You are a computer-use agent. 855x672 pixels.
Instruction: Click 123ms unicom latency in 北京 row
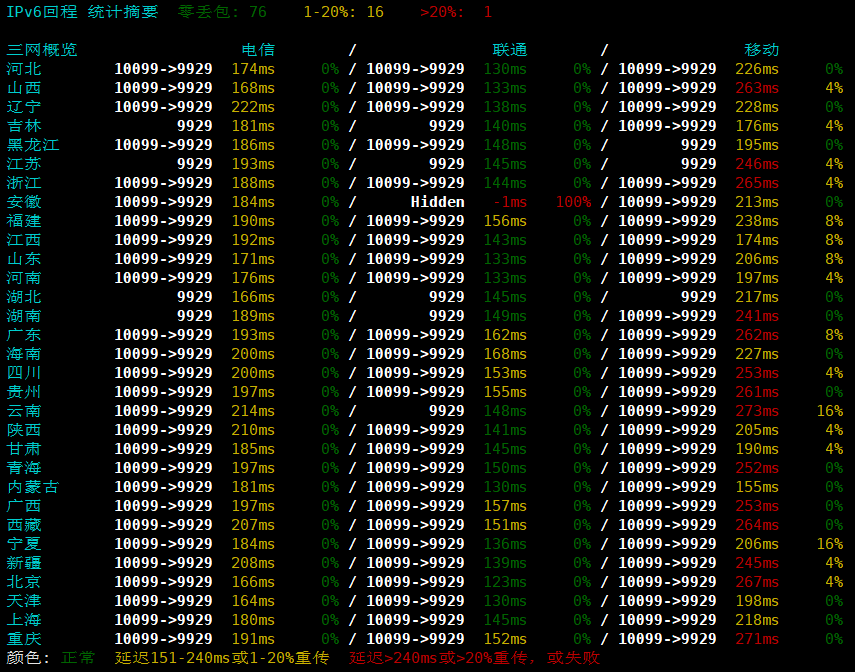505,582
